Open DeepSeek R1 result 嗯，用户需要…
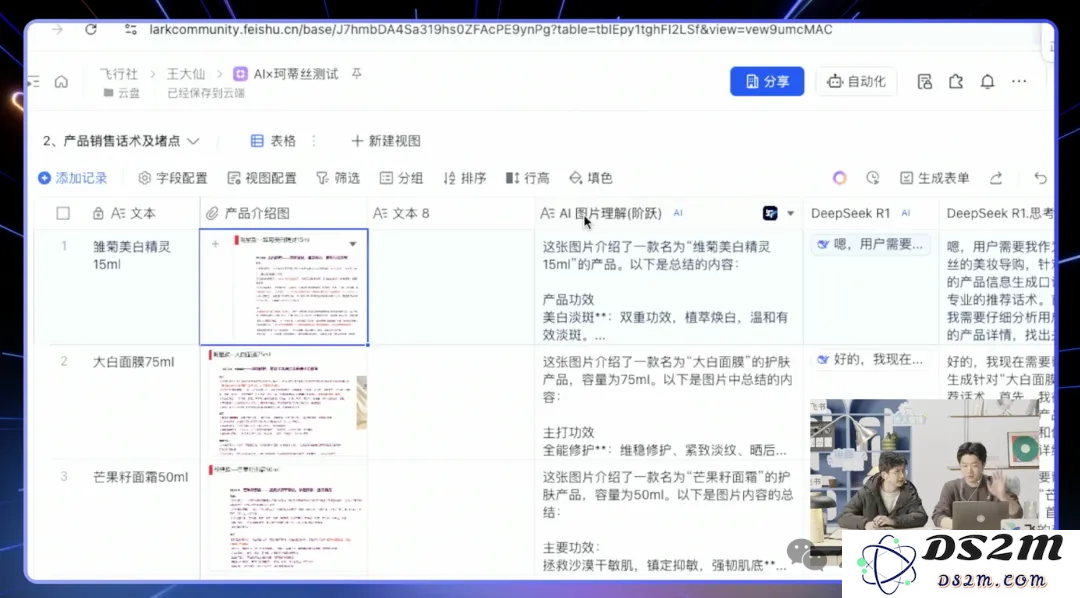This screenshot has width=1080, height=598. 870,244
